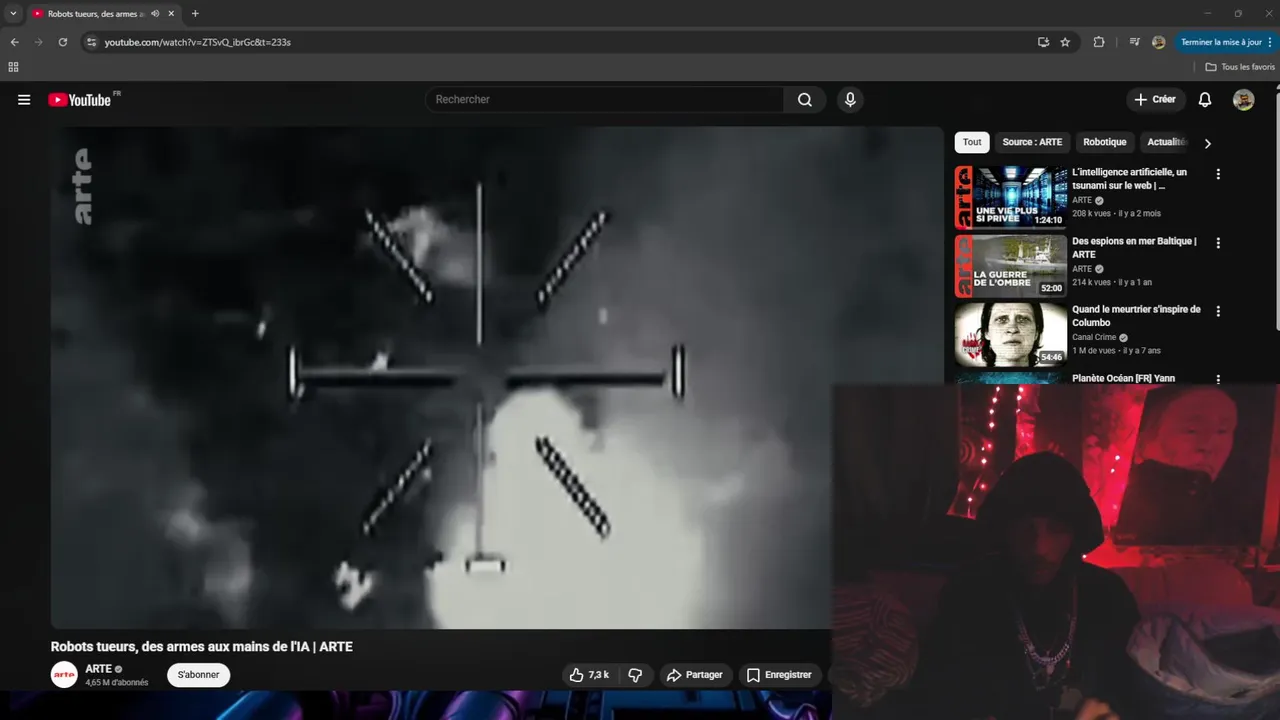Start voice search with the microphone
The width and height of the screenshot is (1280, 720).
pyautogui.click(x=850, y=99)
